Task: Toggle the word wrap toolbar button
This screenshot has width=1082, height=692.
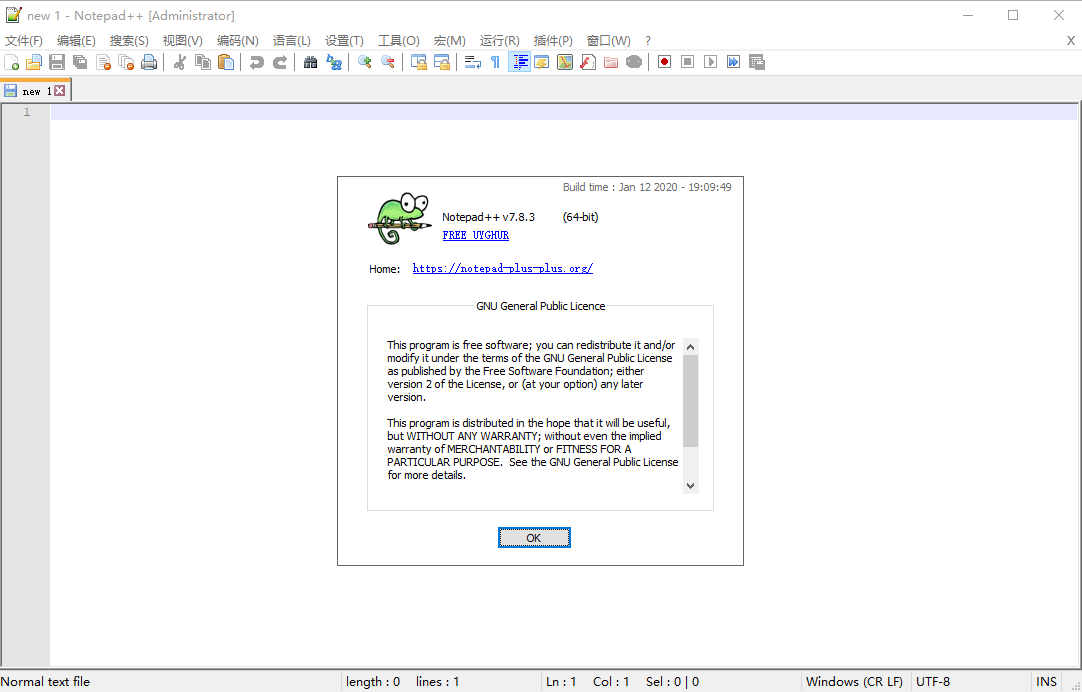Action: 473,62
